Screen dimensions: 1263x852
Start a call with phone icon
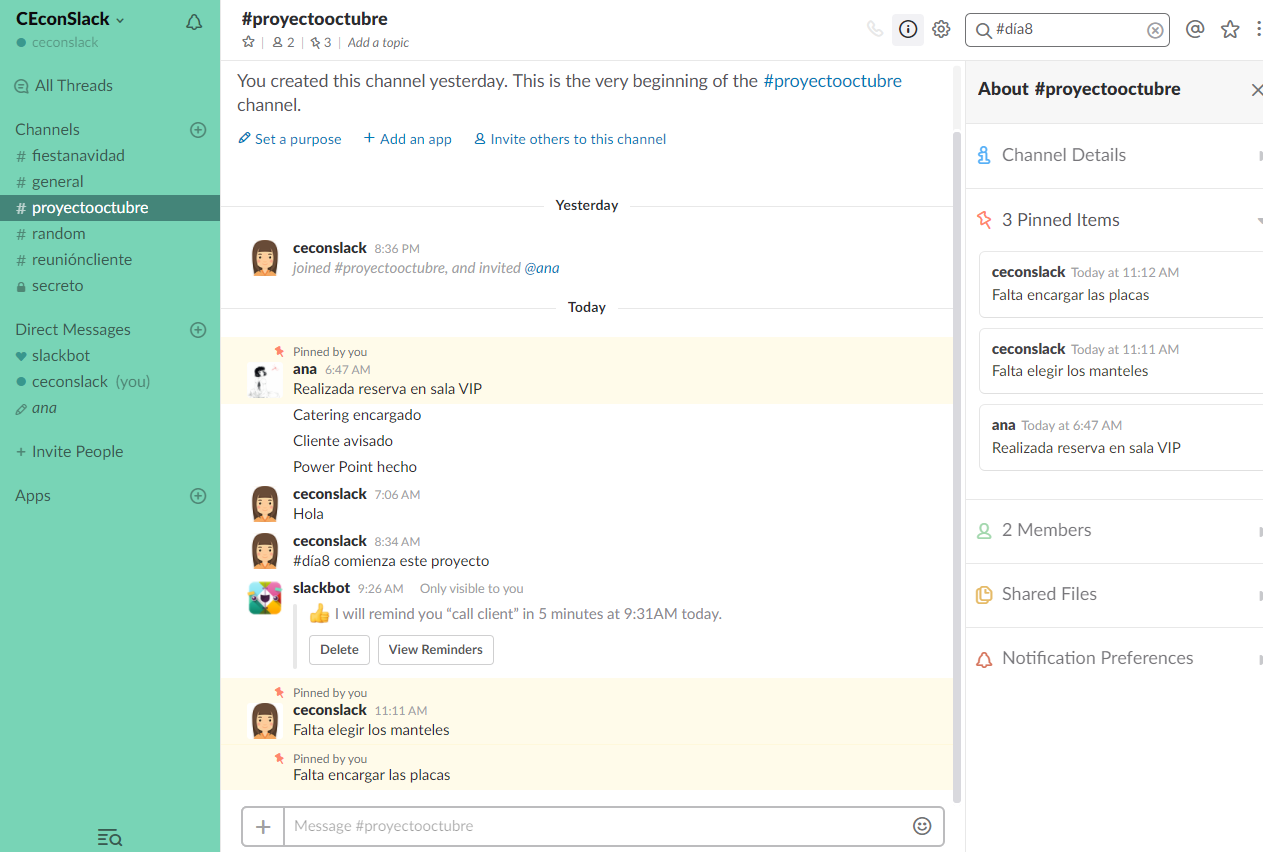[x=875, y=29]
